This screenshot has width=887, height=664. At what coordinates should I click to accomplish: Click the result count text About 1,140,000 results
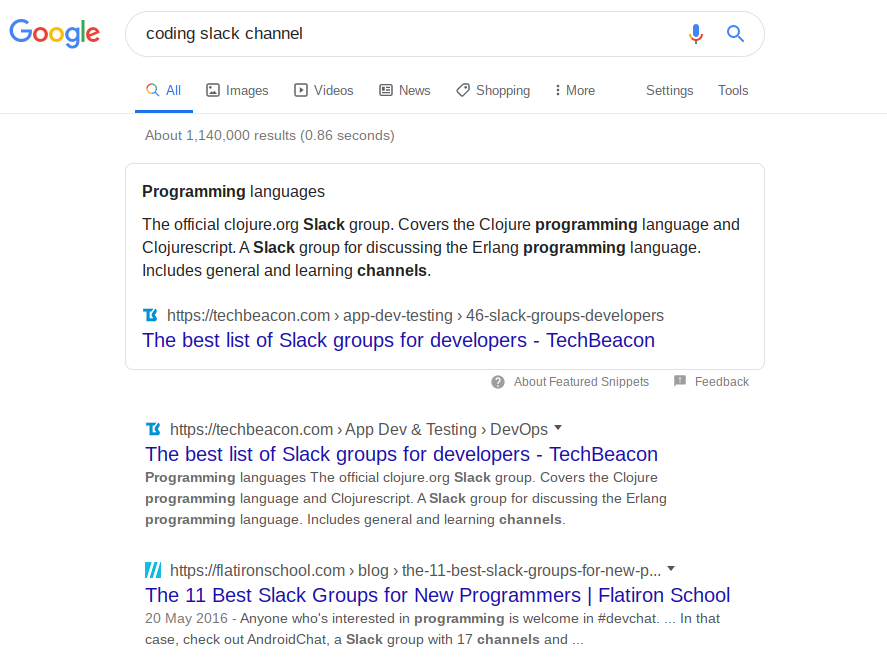(269, 135)
